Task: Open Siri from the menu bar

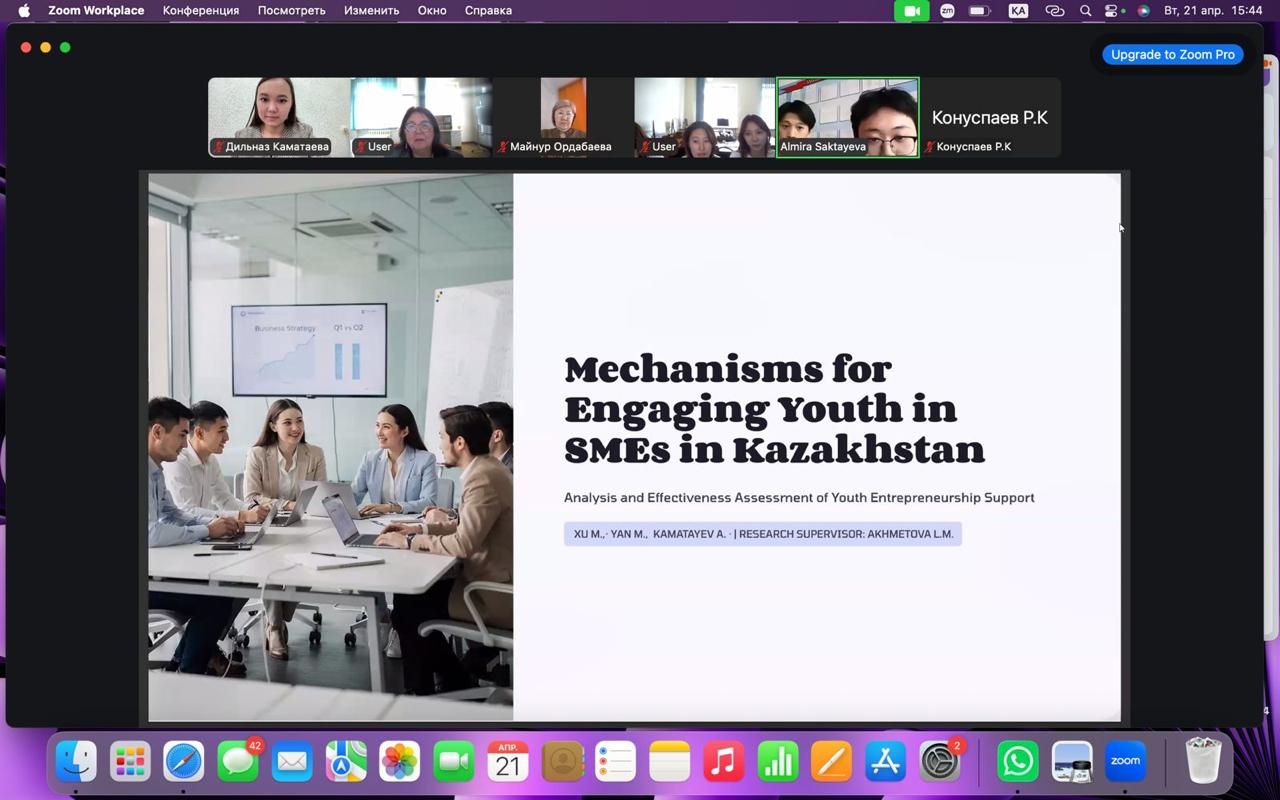Action: click(1143, 11)
